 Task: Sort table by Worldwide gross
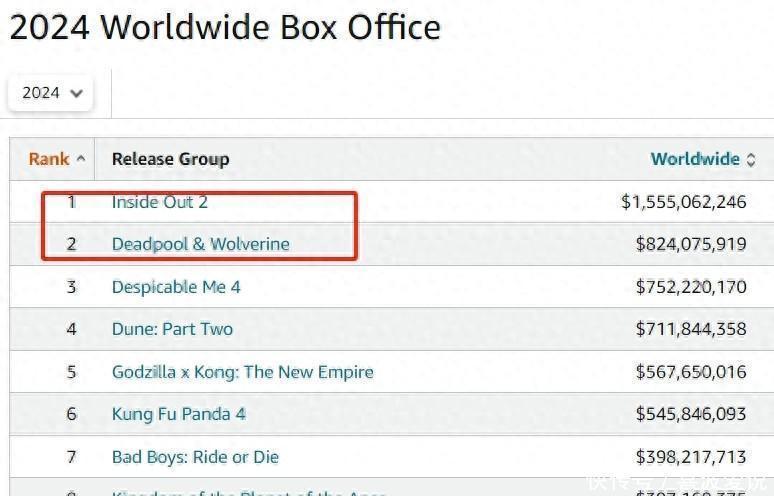click(x=695, y=159)
